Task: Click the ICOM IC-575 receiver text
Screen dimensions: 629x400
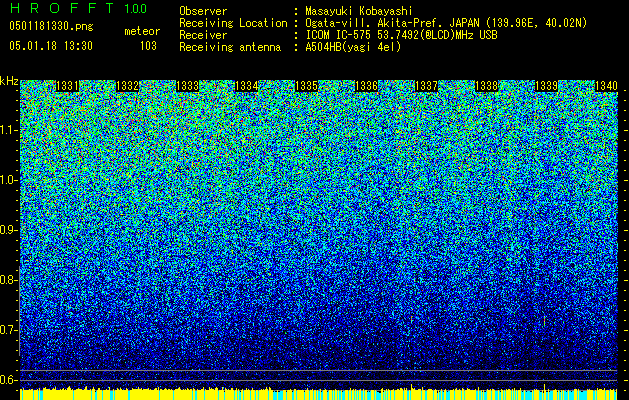Action: tap(401, 35)
